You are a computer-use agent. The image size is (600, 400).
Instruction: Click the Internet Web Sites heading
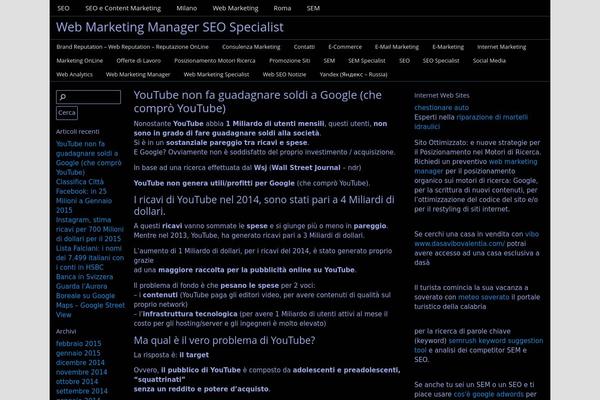point(442,95)
